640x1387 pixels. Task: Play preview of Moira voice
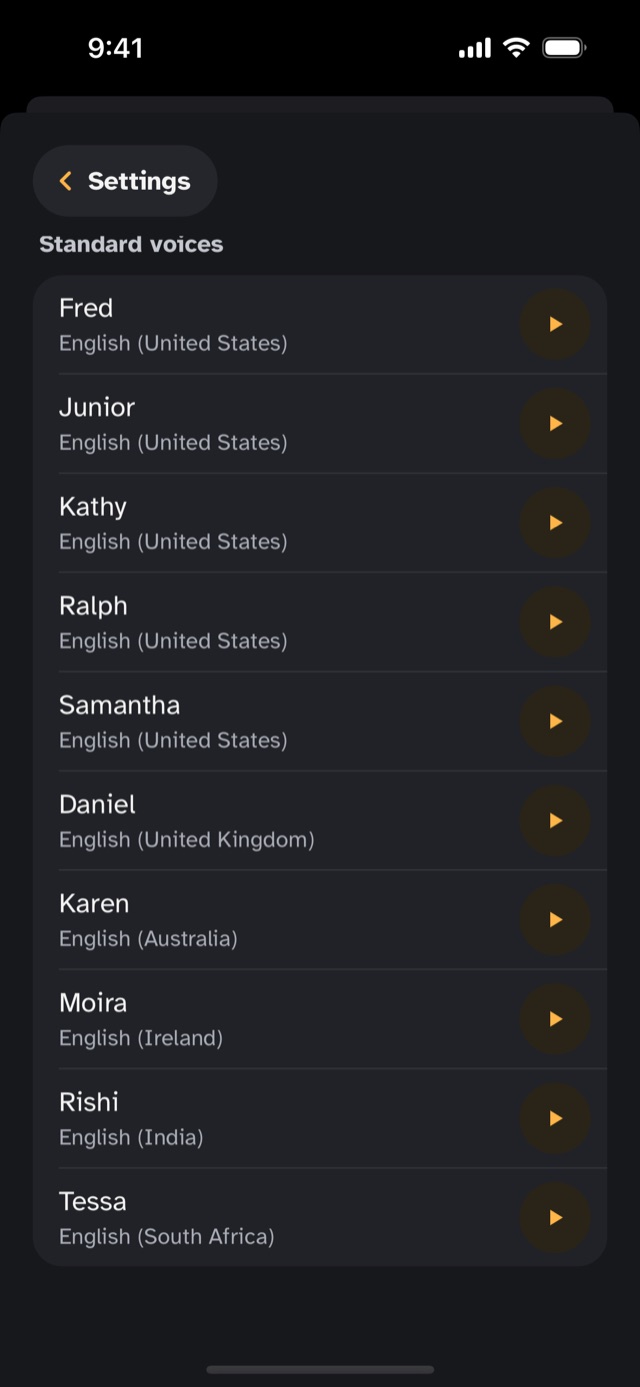click(x=555, y=1018)
